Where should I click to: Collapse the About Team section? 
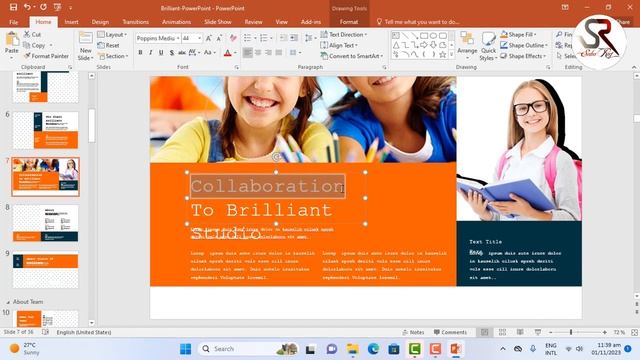coord(8,302)
